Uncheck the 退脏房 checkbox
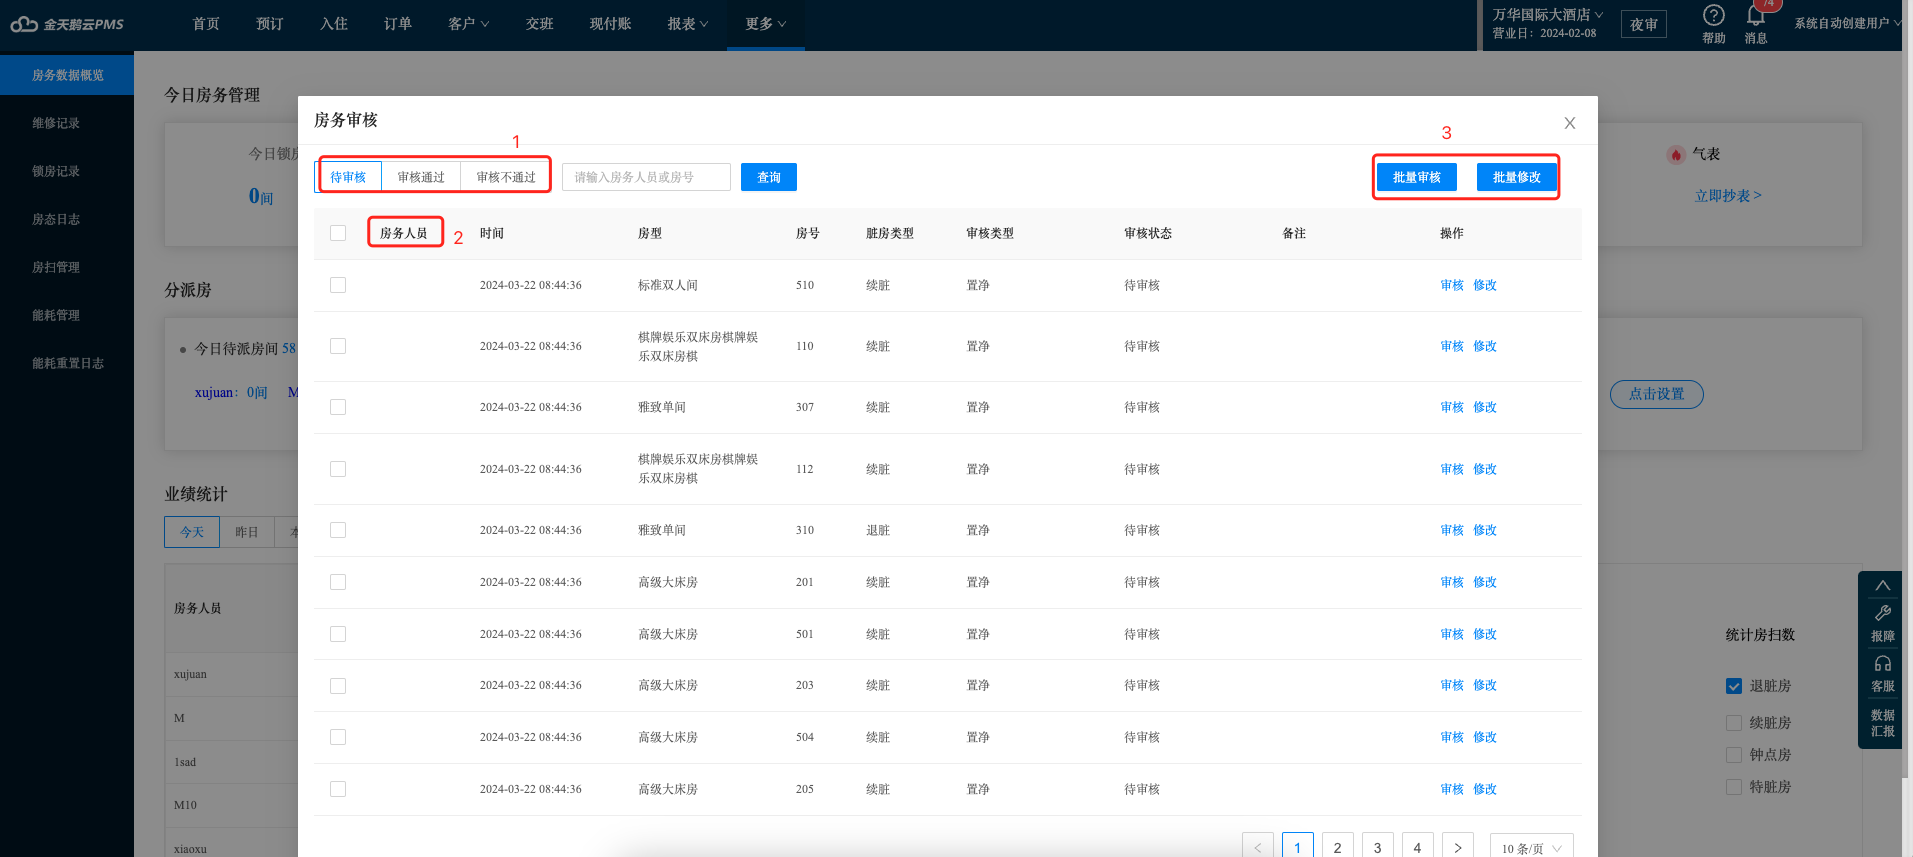Image resolution: width=1913 pixels, height=857 pixels. point(1734,686)
